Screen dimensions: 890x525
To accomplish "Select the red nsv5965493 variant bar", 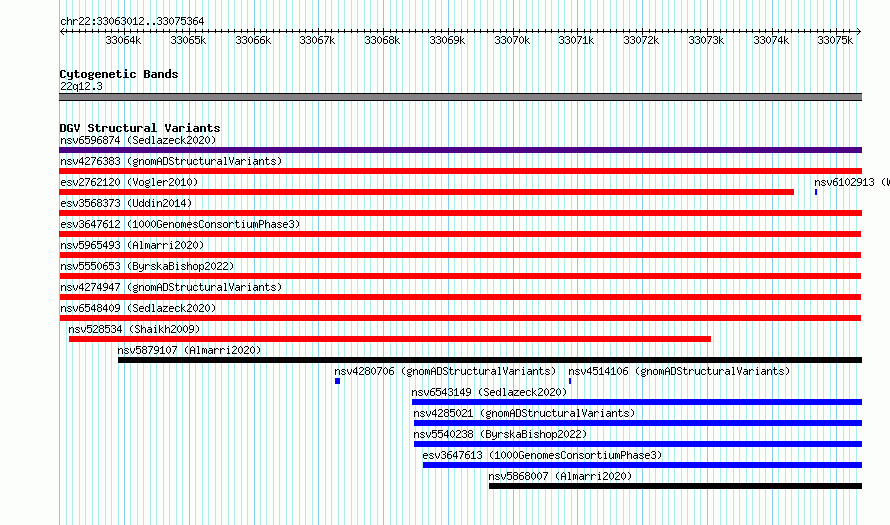I will click(460, 255).
